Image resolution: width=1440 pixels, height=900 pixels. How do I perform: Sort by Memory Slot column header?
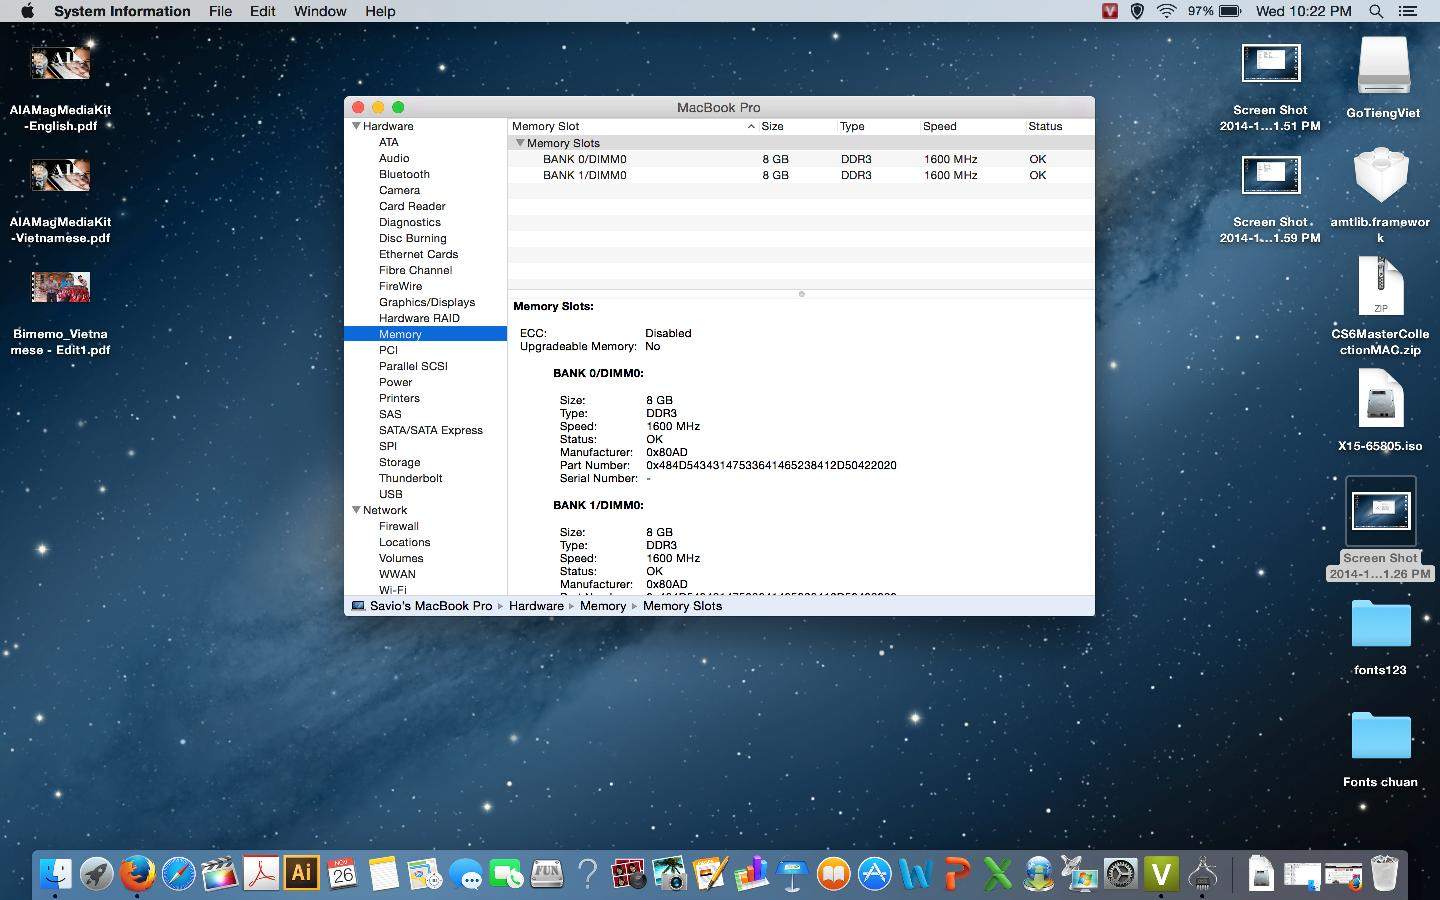(632, 126)
